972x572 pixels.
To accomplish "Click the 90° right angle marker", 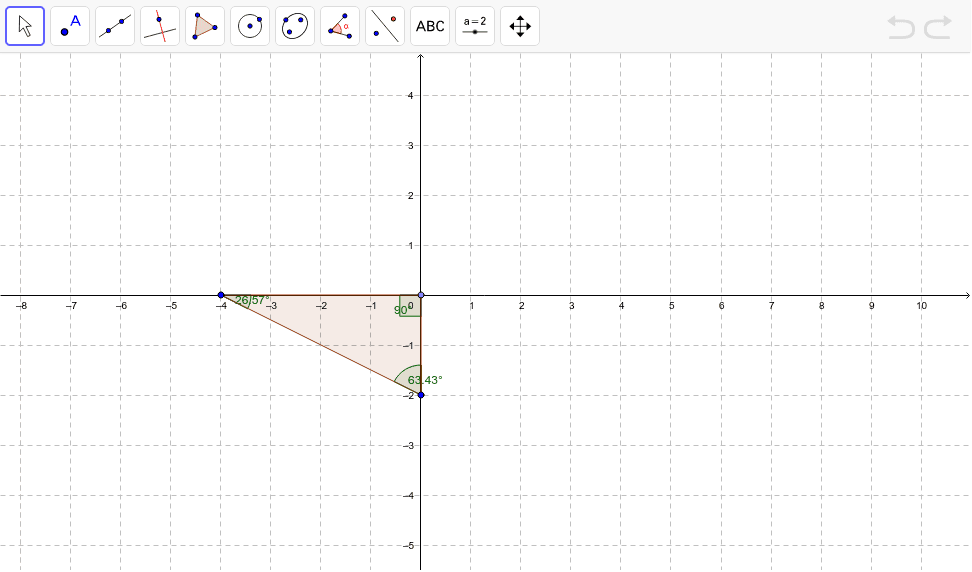I will click(x=410, y=306).
